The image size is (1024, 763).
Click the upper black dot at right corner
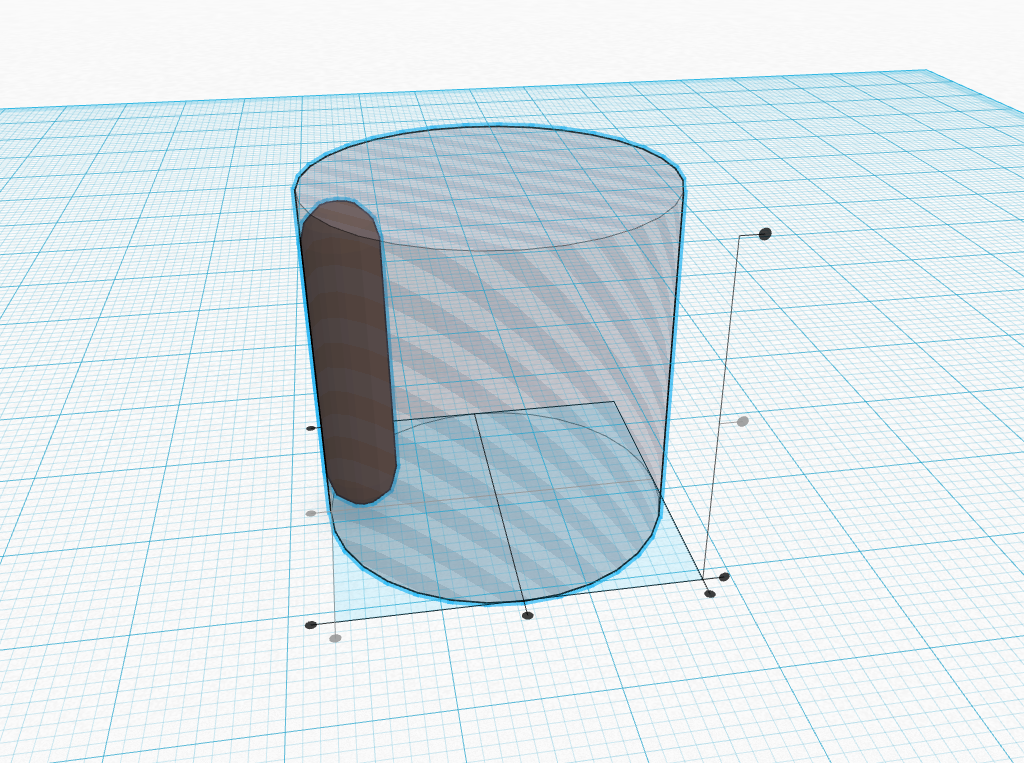[724, 577]
